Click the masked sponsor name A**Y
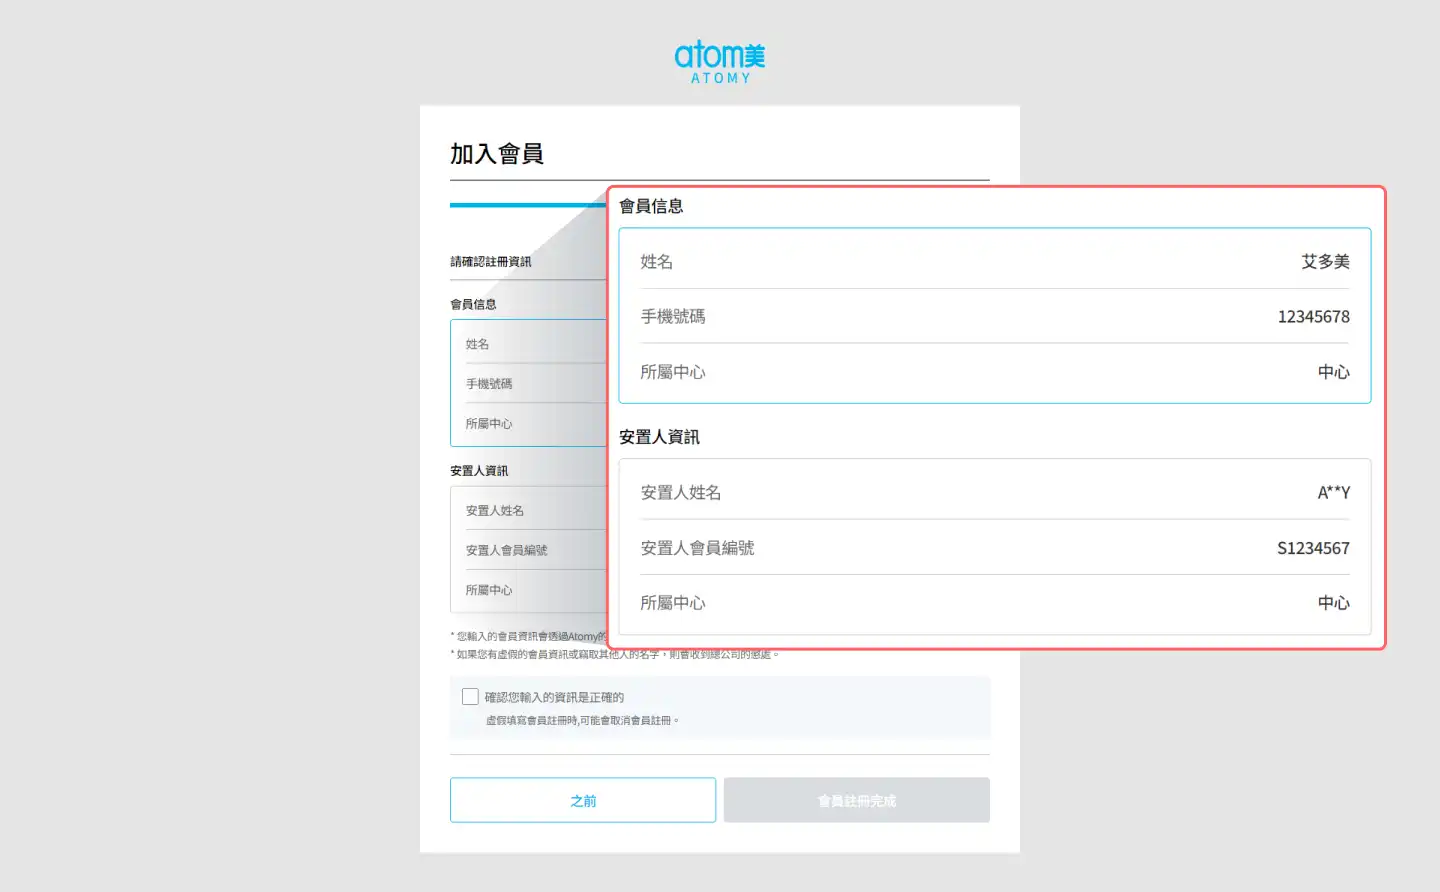Image resolution: width=1440 pixels, height=892 pixels. tap(1332, 493)
